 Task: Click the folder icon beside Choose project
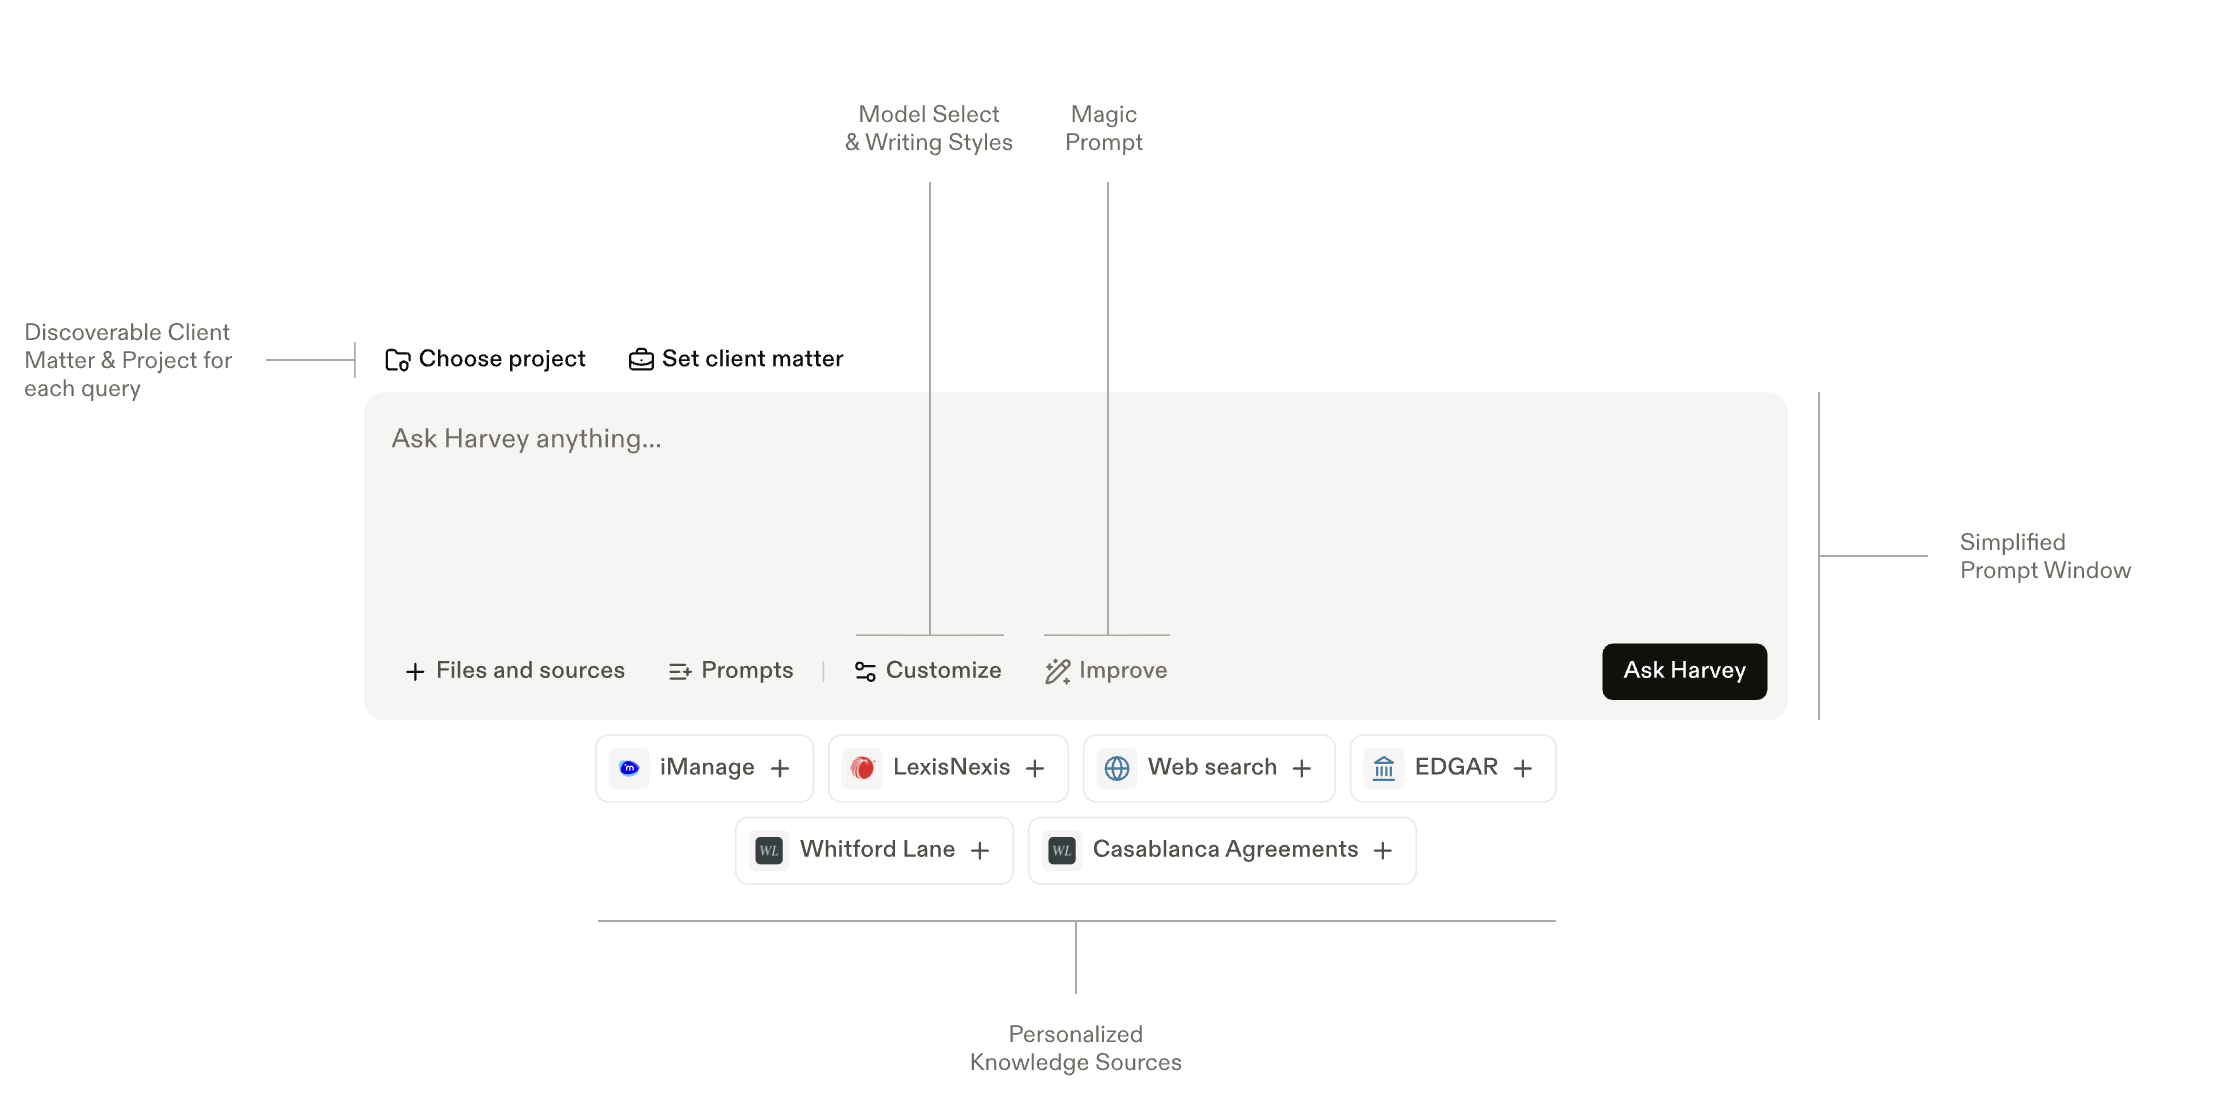[x=397, y=358]
